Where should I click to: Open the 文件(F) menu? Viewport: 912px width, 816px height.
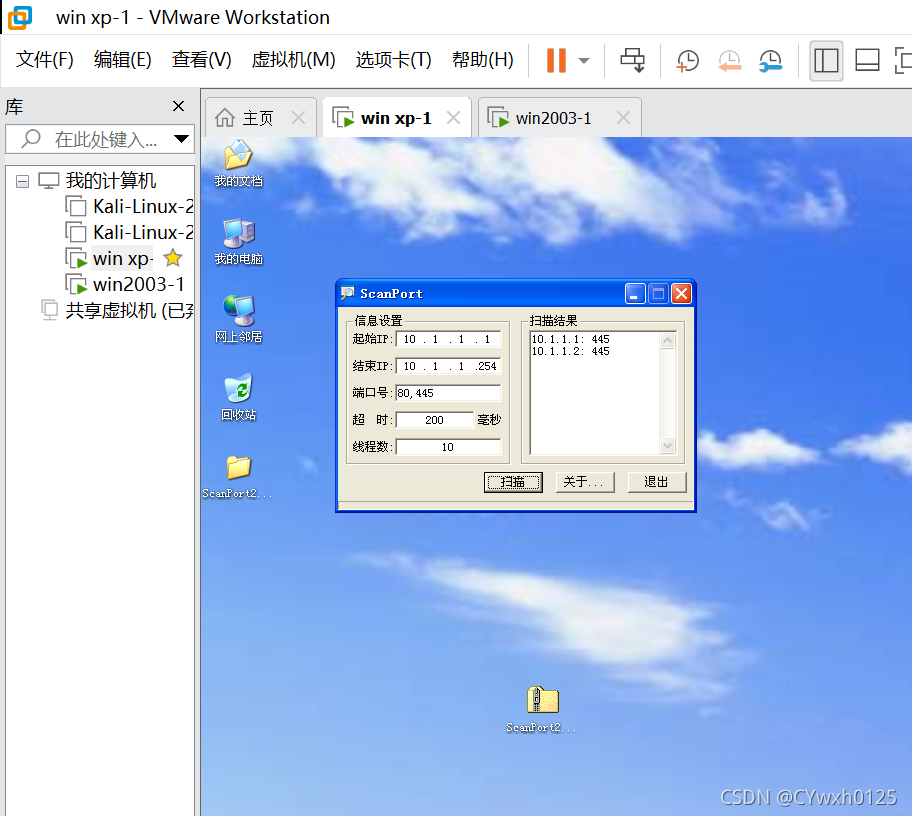tap(44, 59)
